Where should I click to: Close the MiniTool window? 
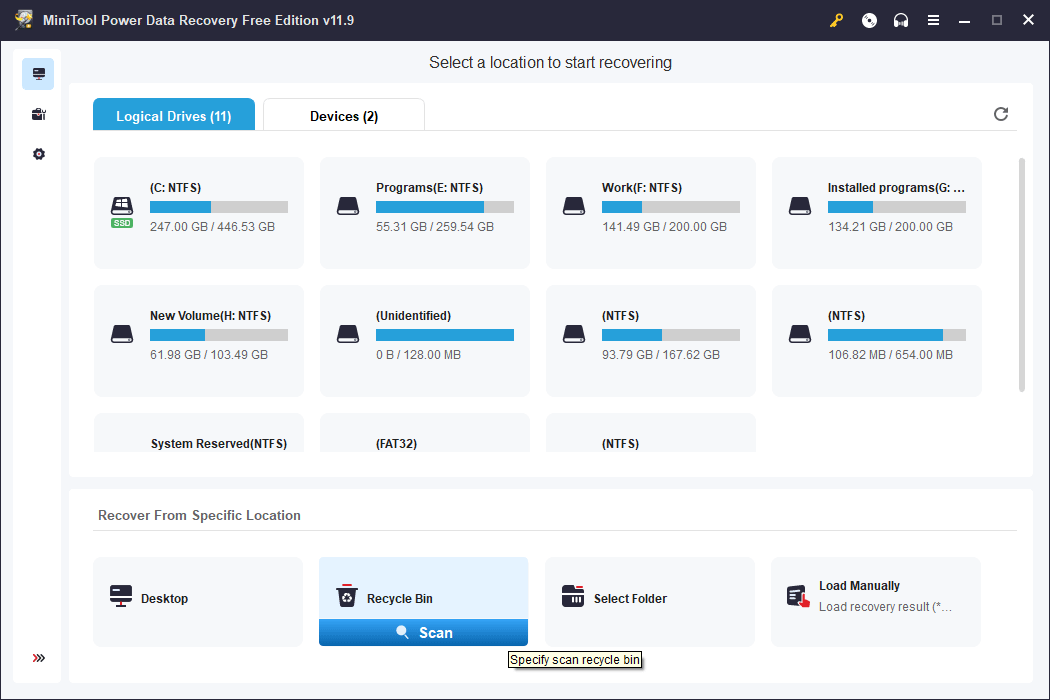coord(1029,20)
